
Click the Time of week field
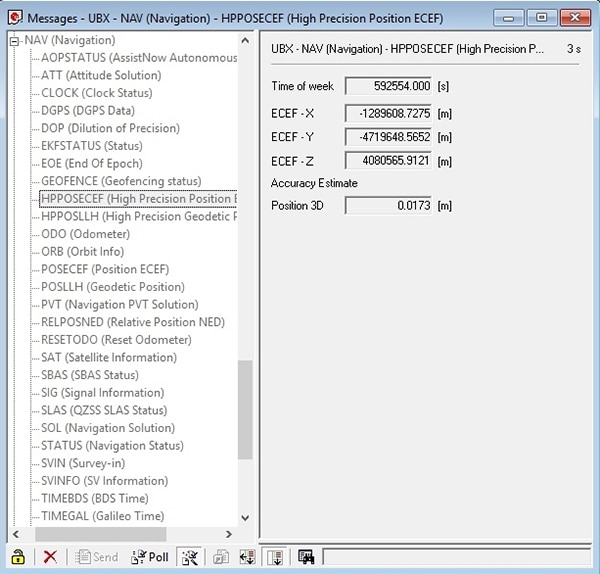pos(389,87)
